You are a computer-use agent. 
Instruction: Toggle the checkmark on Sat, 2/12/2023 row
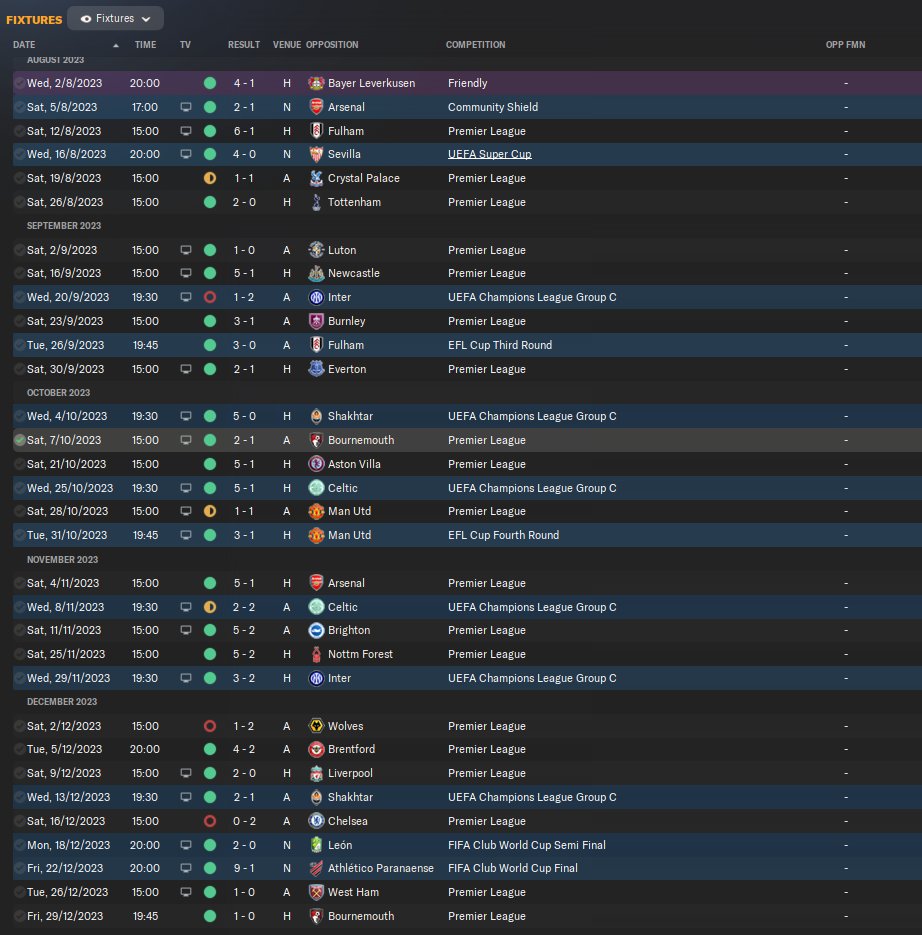(x=20, y=726)
